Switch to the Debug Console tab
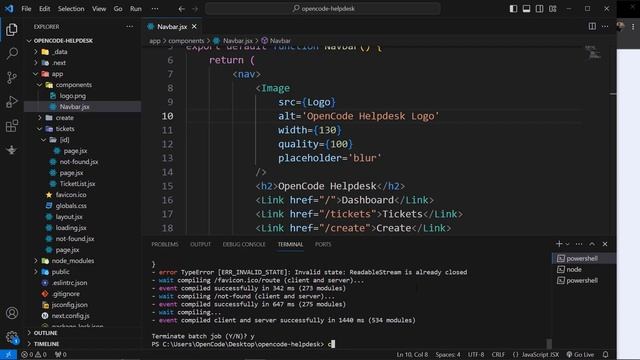The height and width of the screenshot is (360, 640). (x=244, y=244)
